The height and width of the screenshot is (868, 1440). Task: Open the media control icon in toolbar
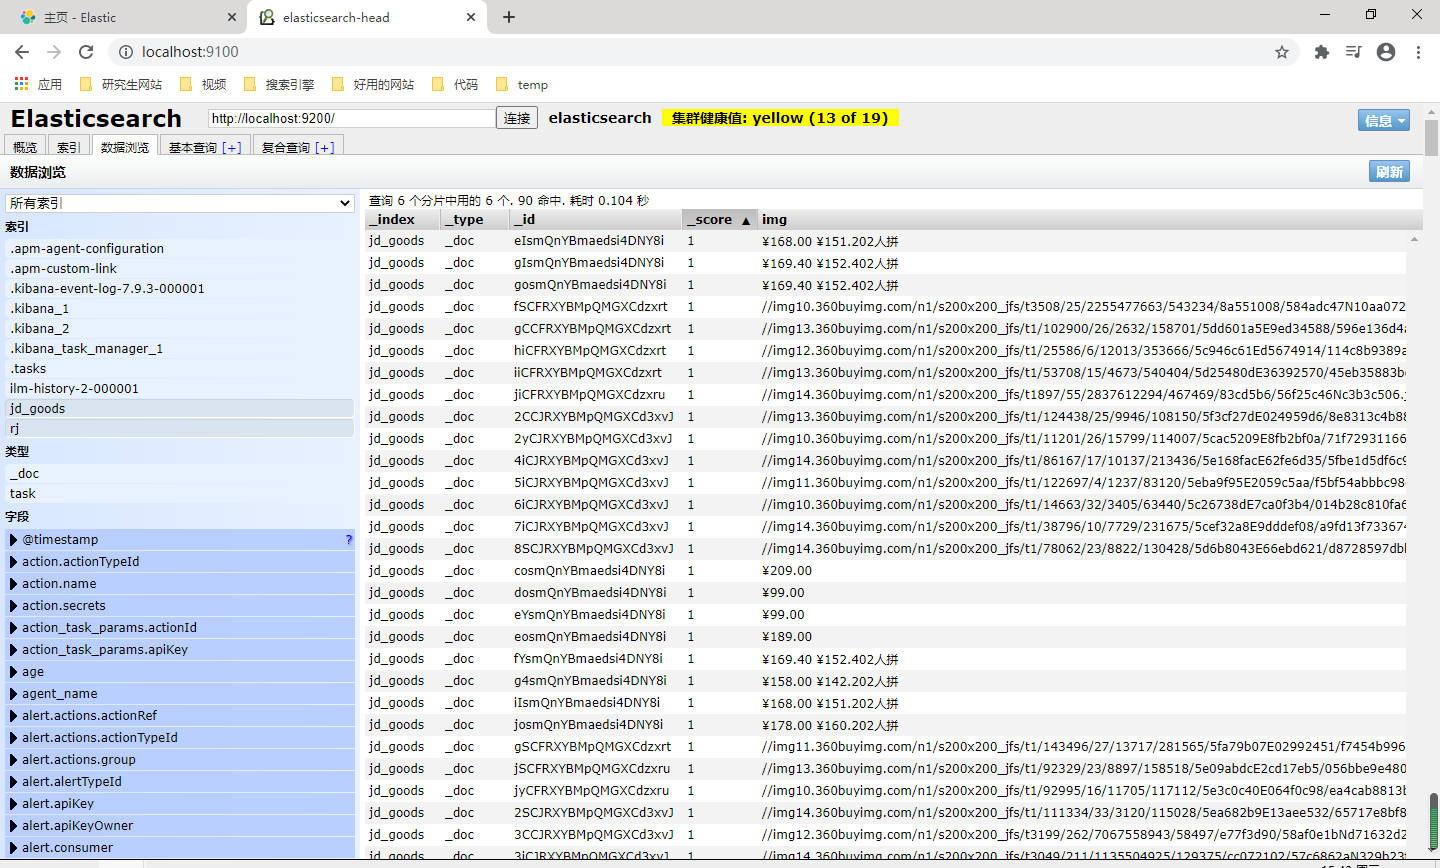1354,52
